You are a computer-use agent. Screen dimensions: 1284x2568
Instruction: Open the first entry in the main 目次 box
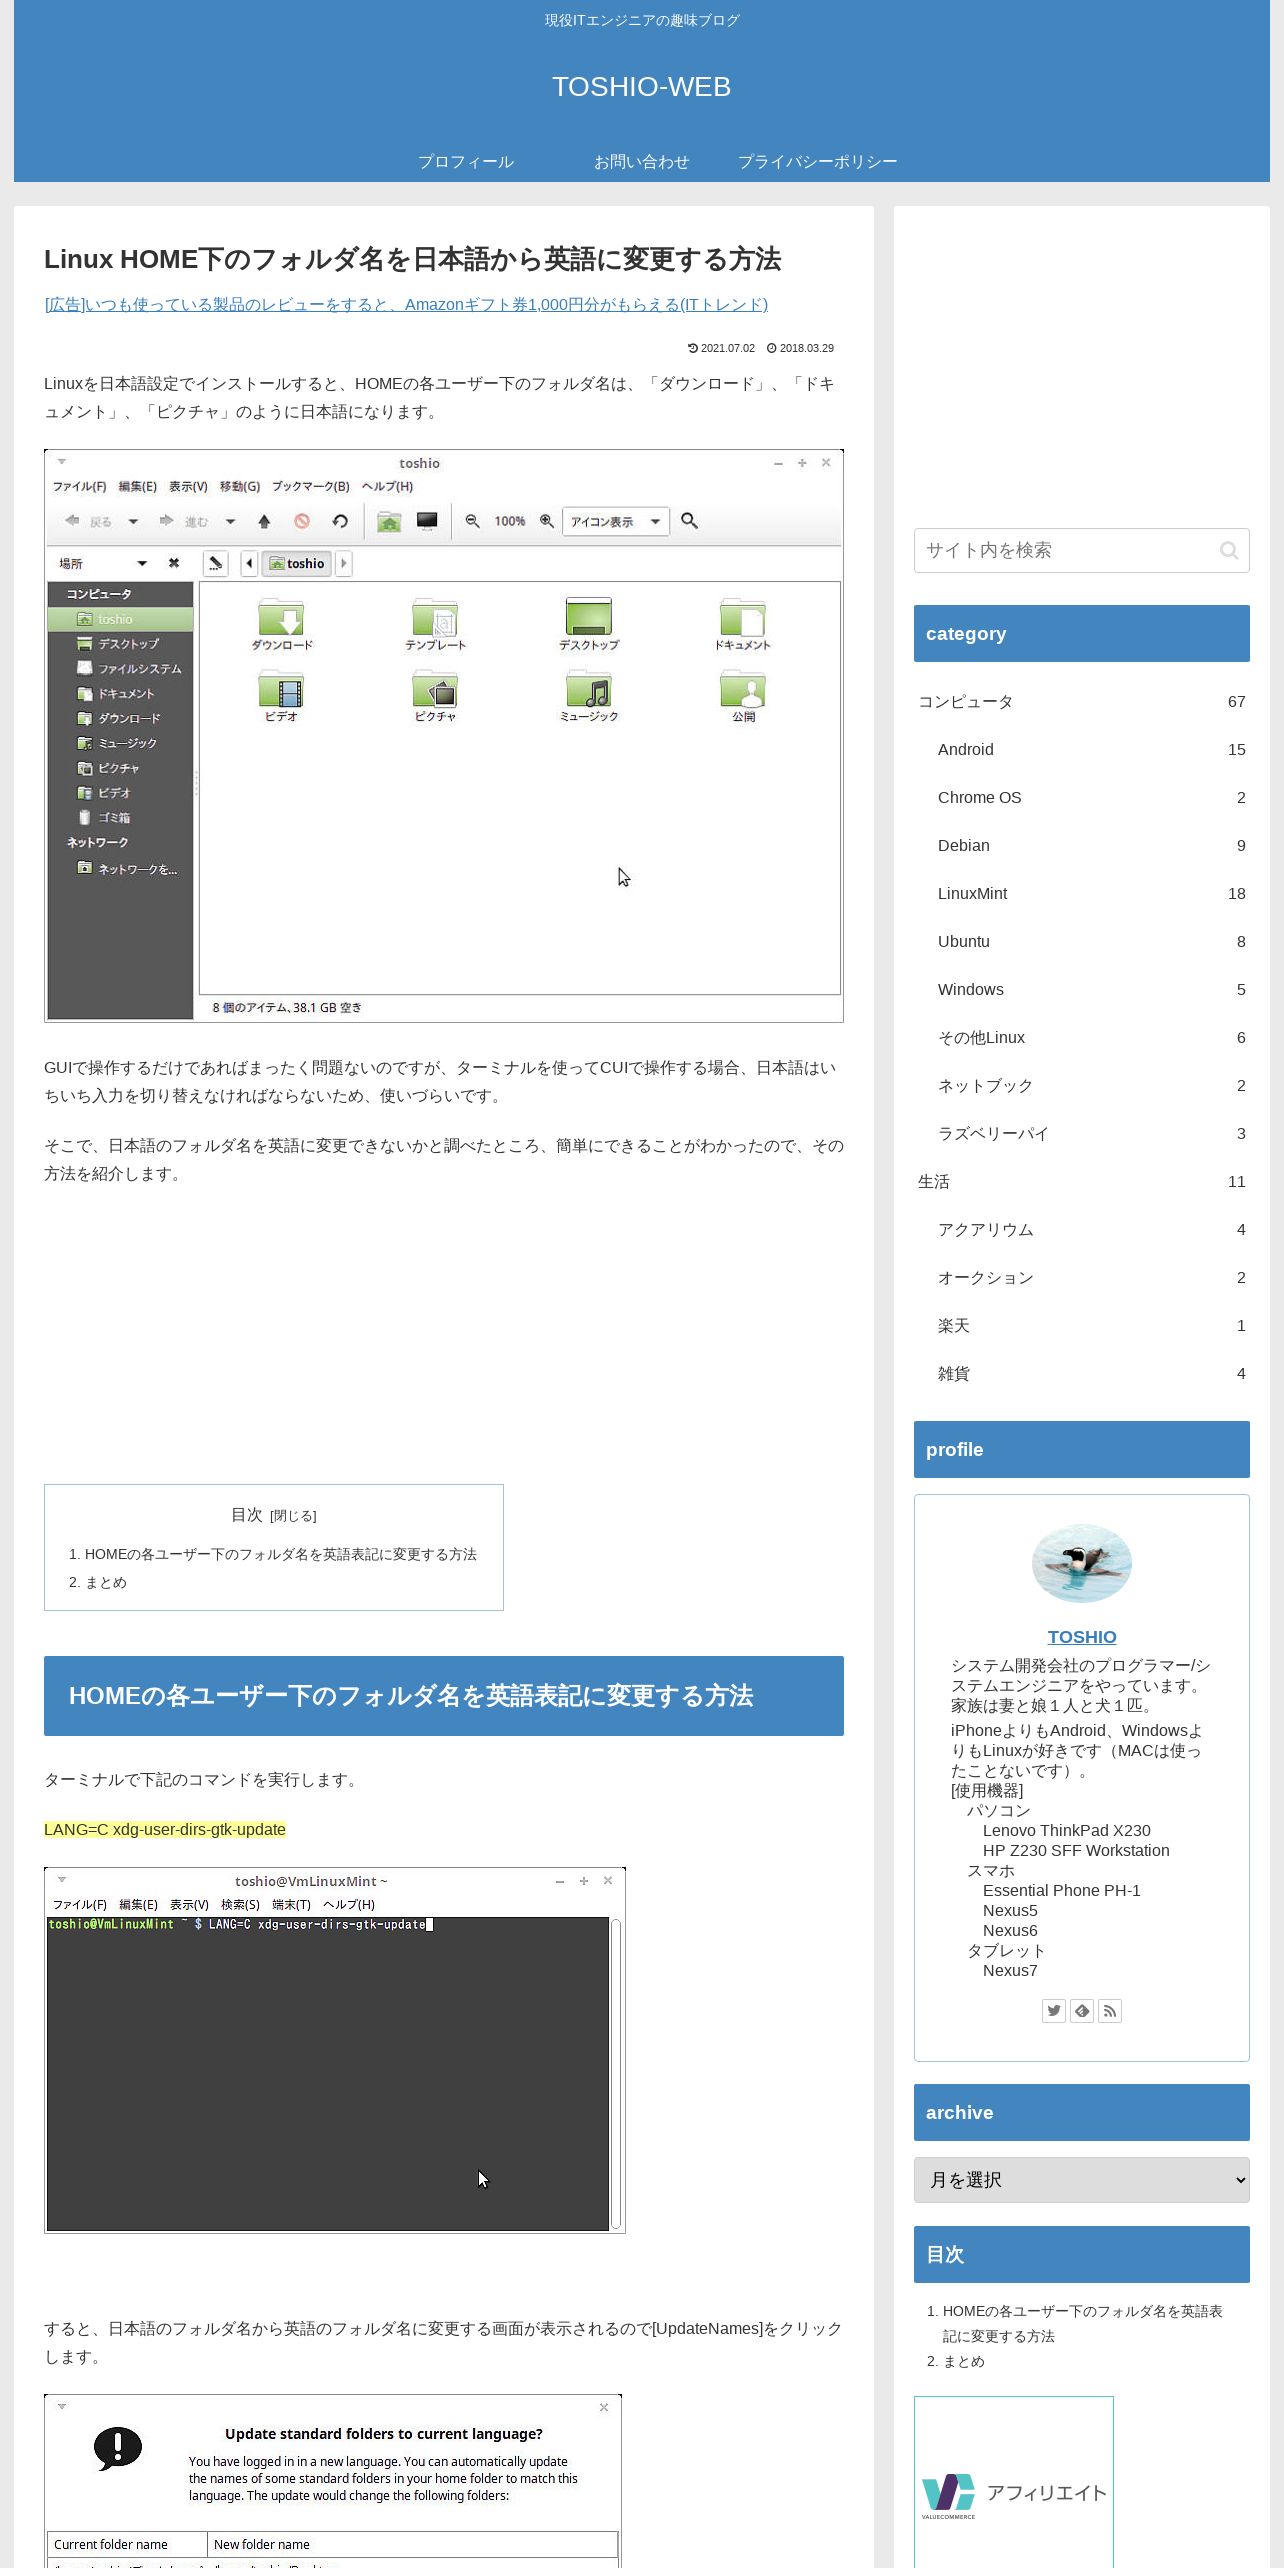point(280,1554)
